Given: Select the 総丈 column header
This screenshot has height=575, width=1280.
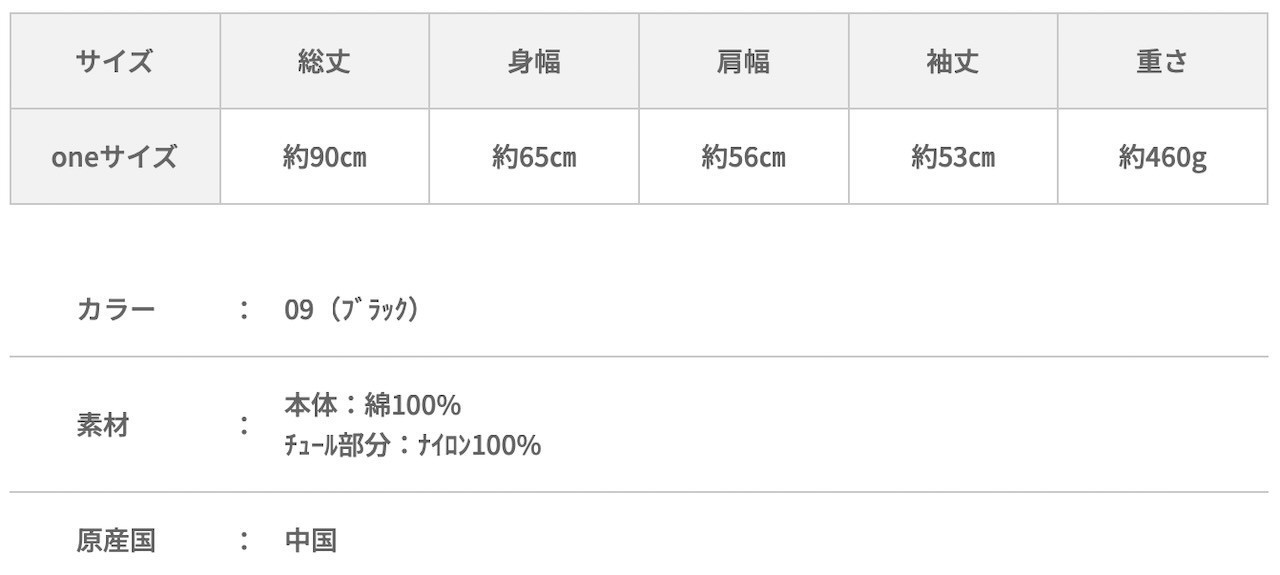Looking at the screenshot, I should click(324, 62).
